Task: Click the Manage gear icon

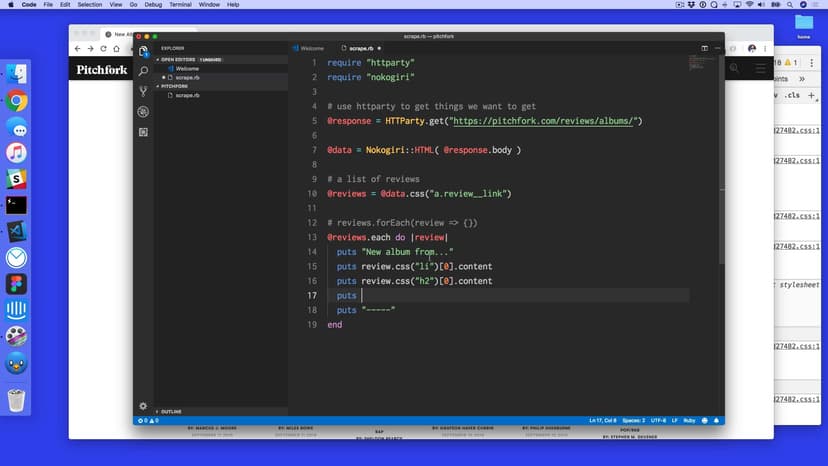Action: (143, 406)
